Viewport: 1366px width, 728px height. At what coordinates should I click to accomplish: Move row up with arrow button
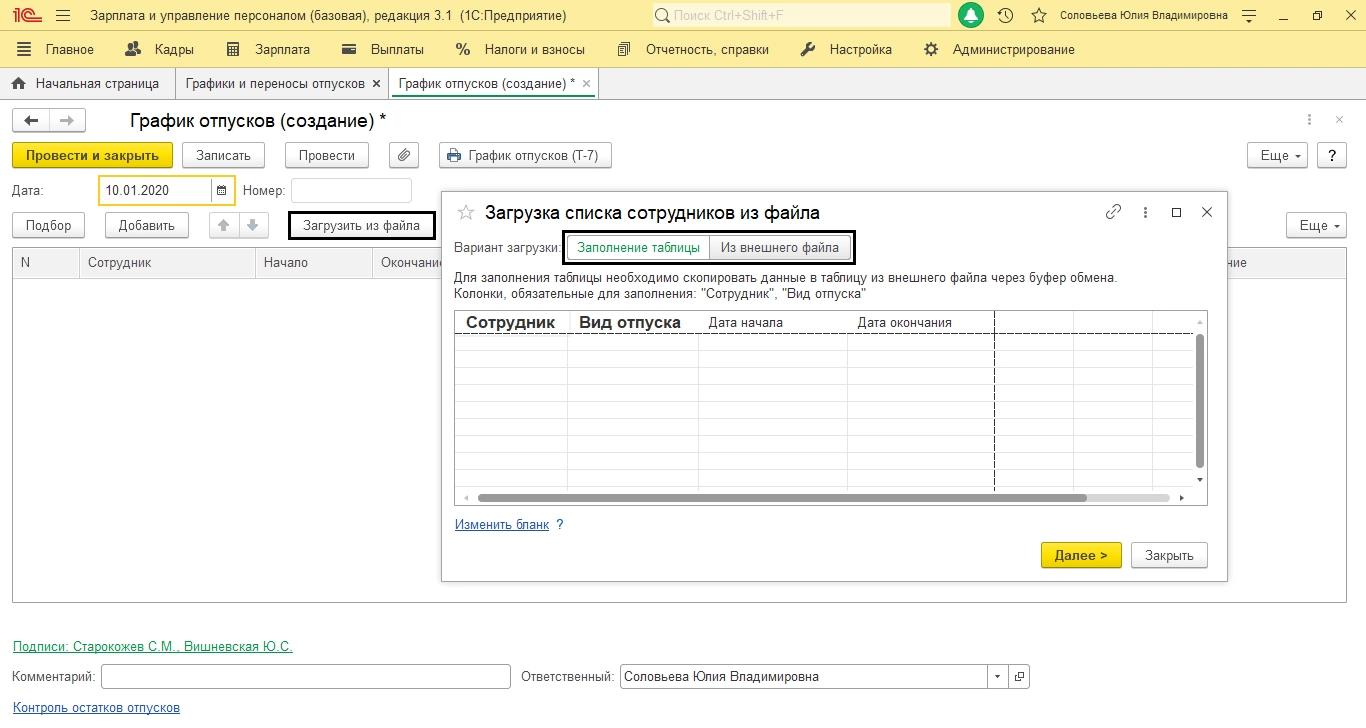click(224, 226)
